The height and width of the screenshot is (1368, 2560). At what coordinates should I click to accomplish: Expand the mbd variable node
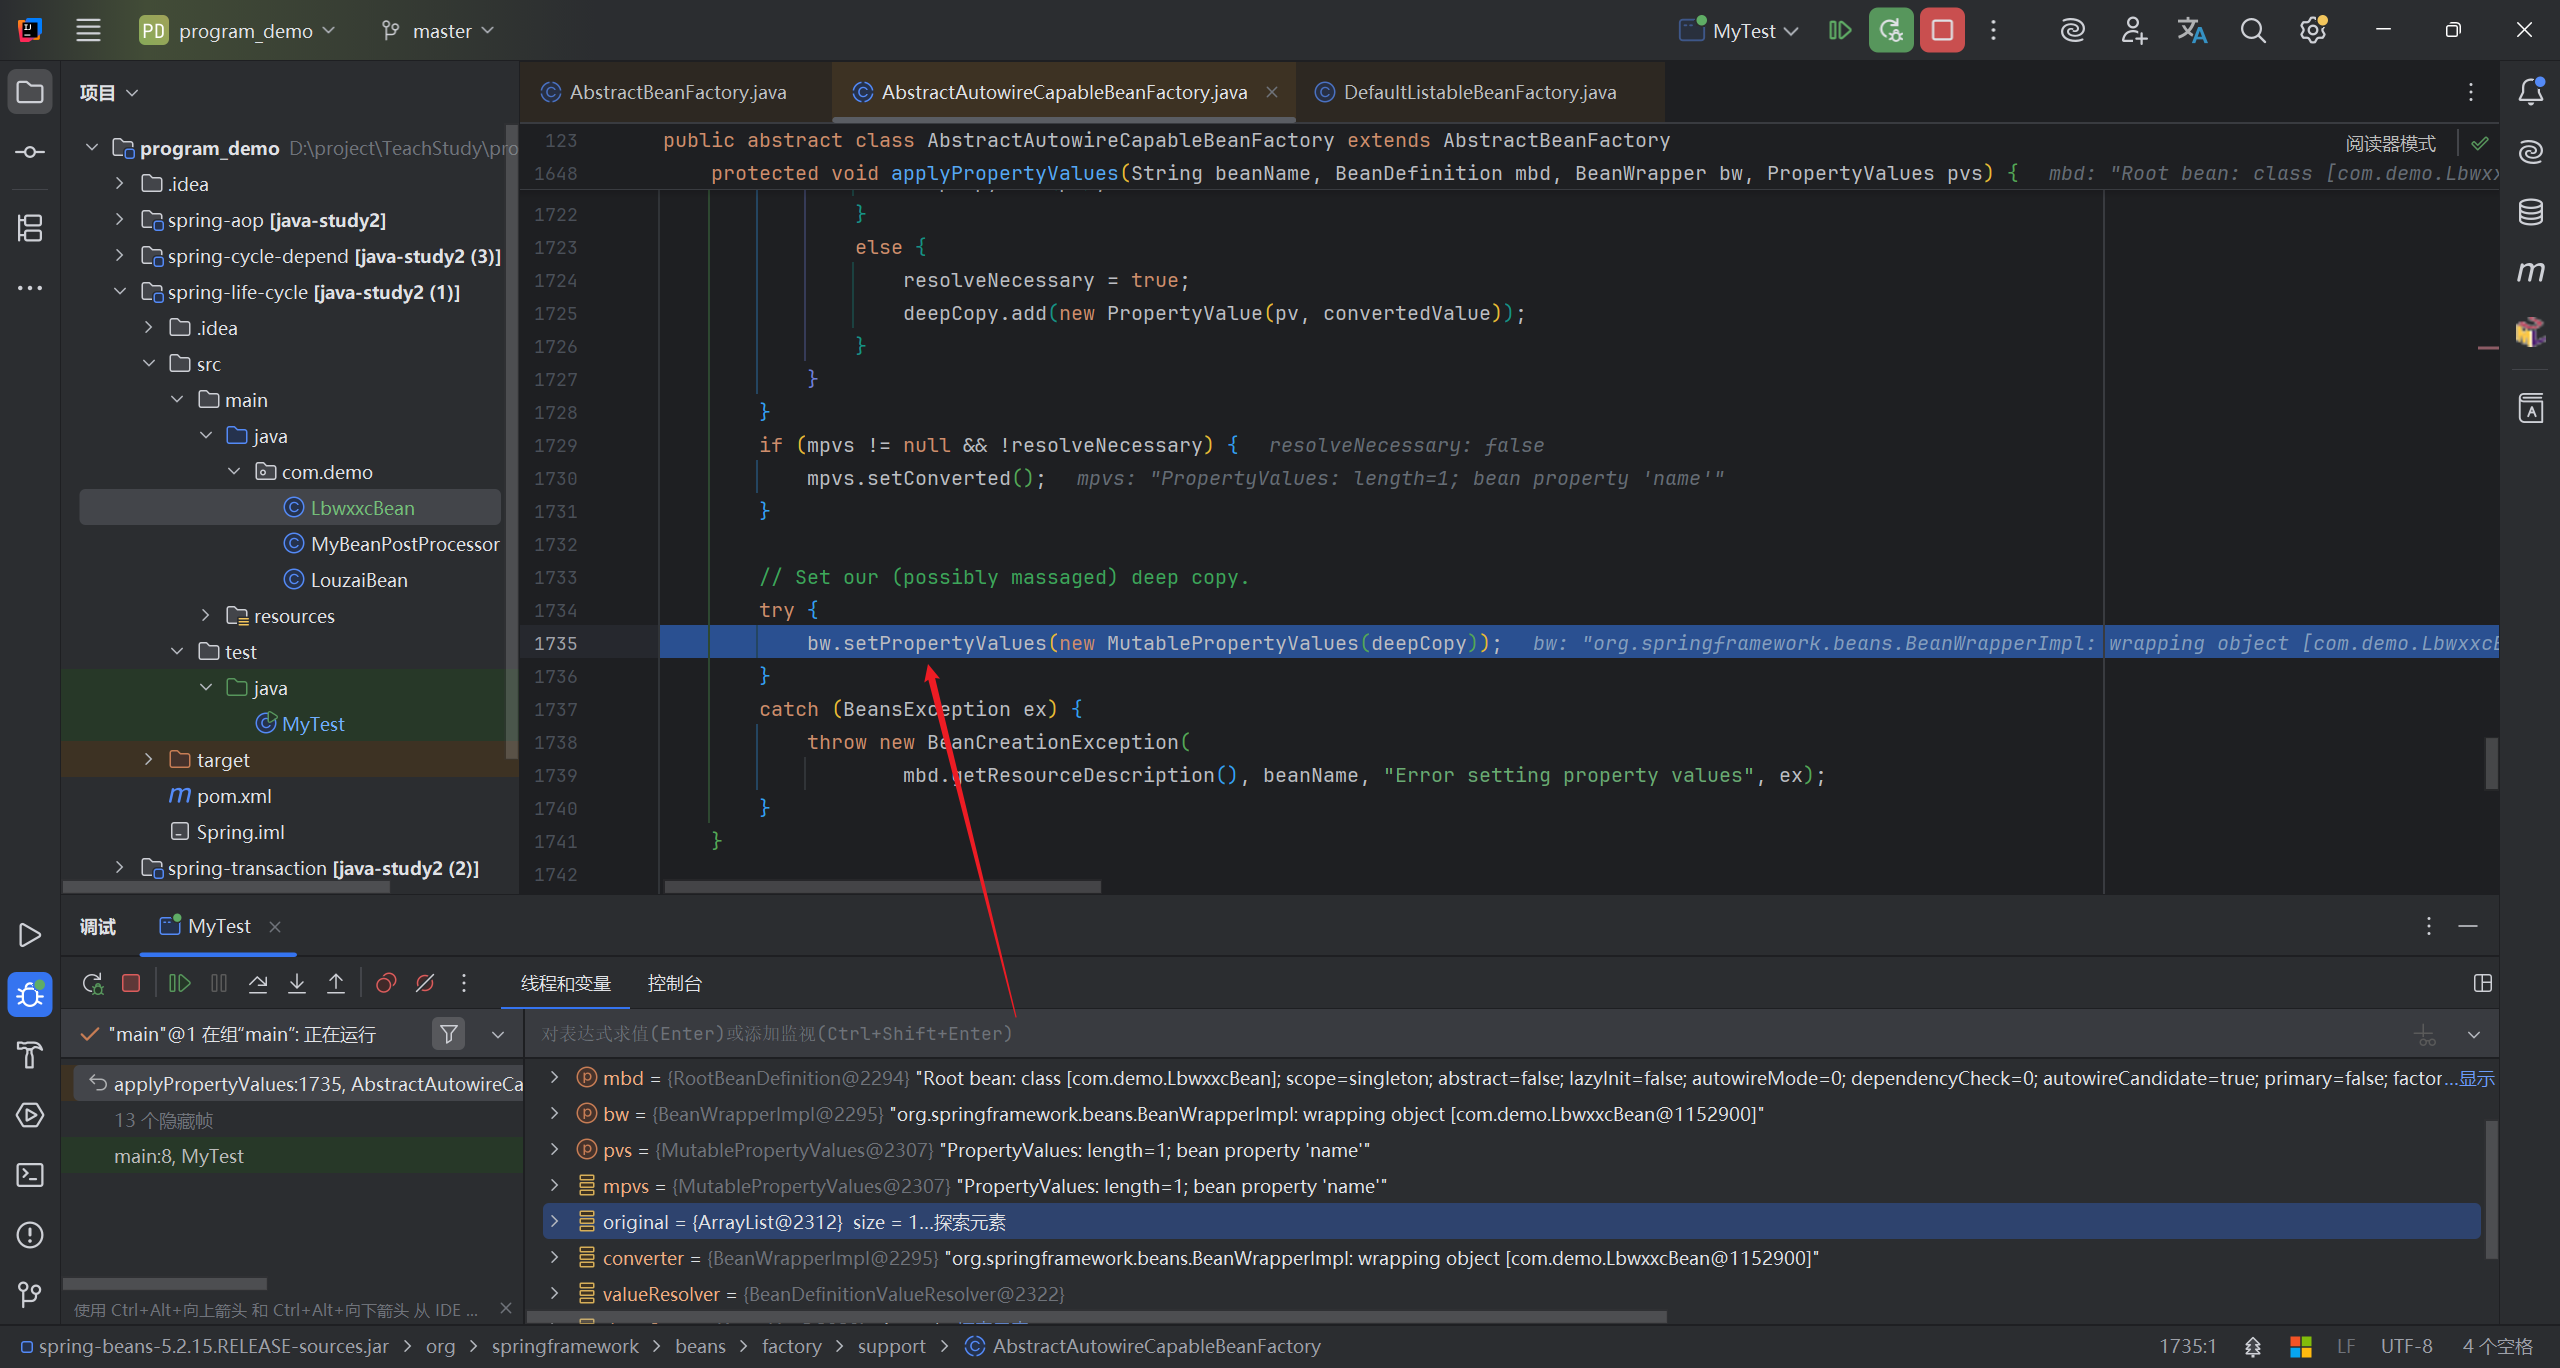click(554, 1078)
